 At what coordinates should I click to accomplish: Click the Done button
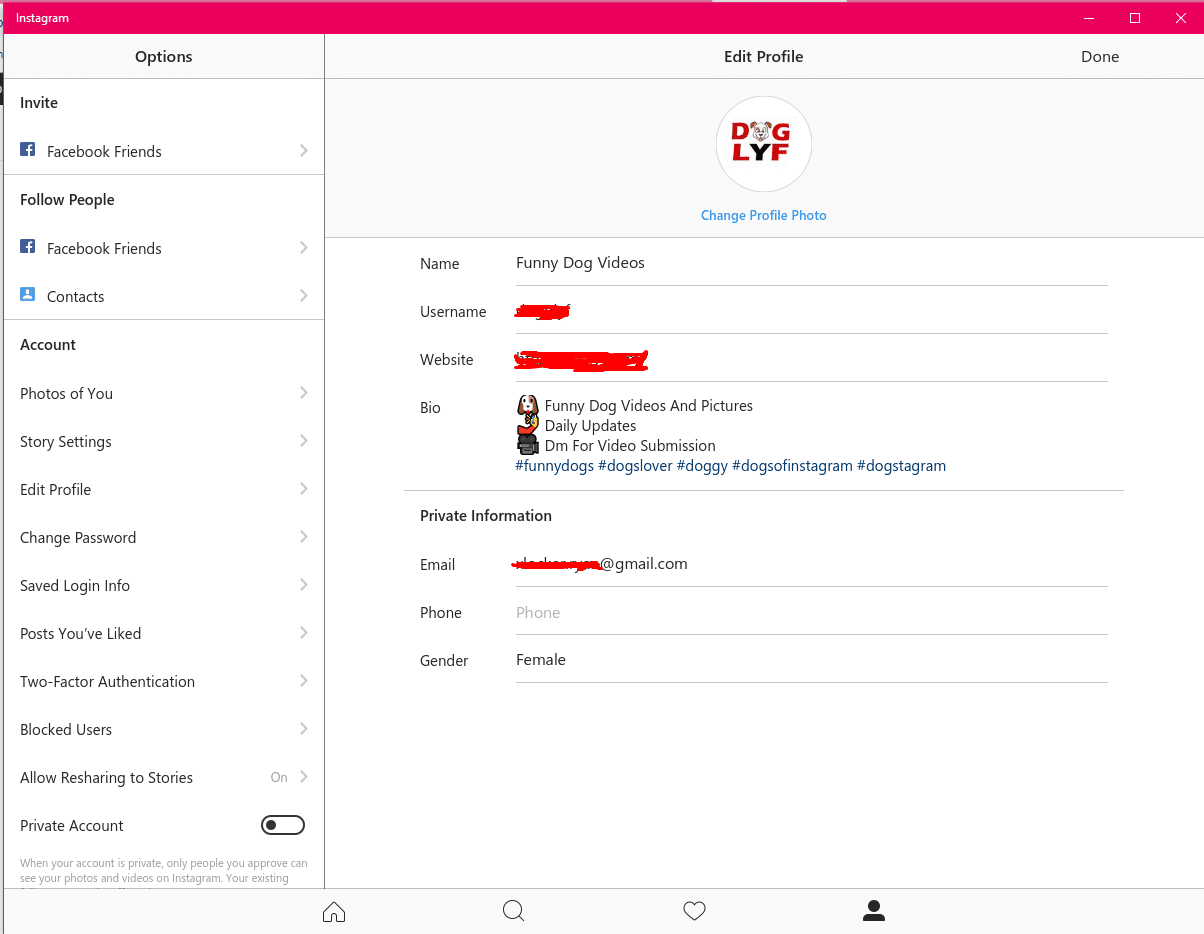click(1099, 57)
